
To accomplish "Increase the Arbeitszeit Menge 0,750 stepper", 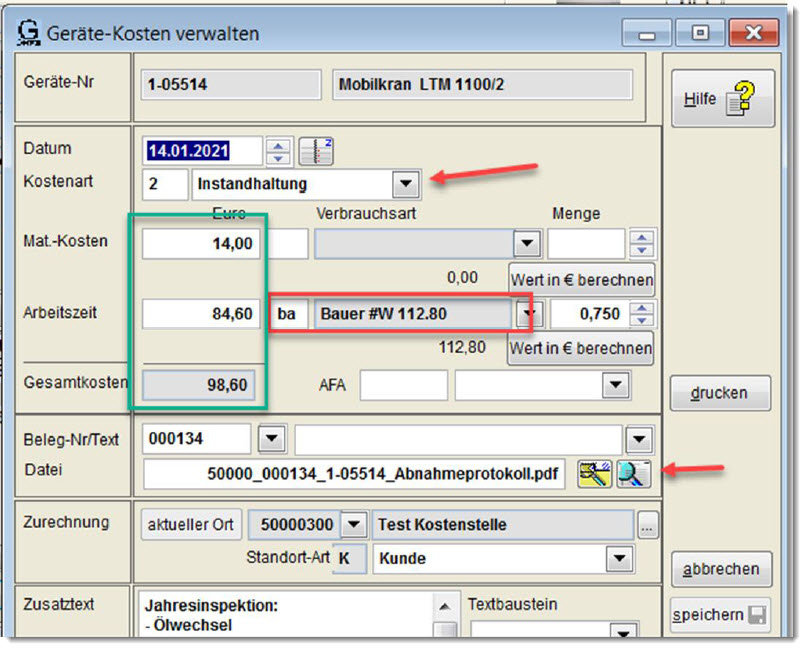I will [643, 308].
